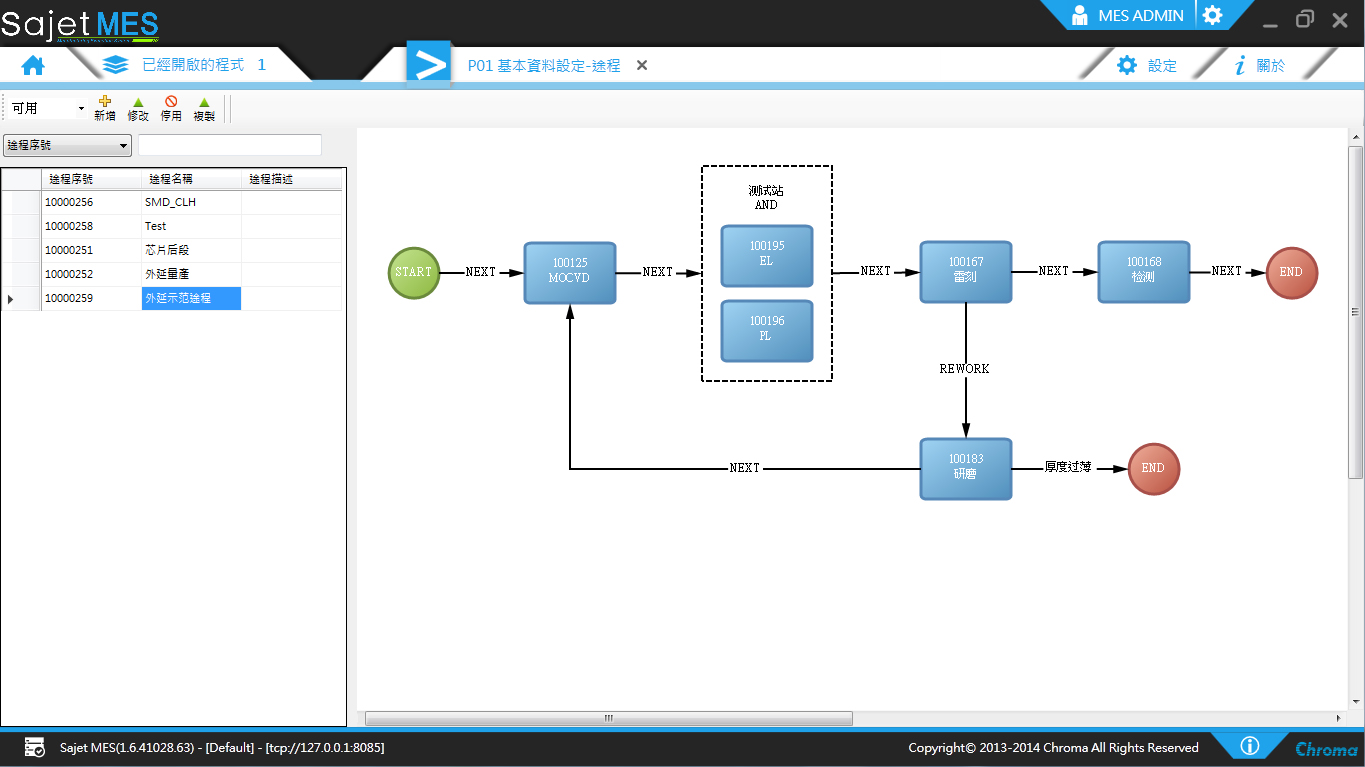Click 停用 disable toolbar button
Viewport: 1365px width, 767px height.
[171, 108]
